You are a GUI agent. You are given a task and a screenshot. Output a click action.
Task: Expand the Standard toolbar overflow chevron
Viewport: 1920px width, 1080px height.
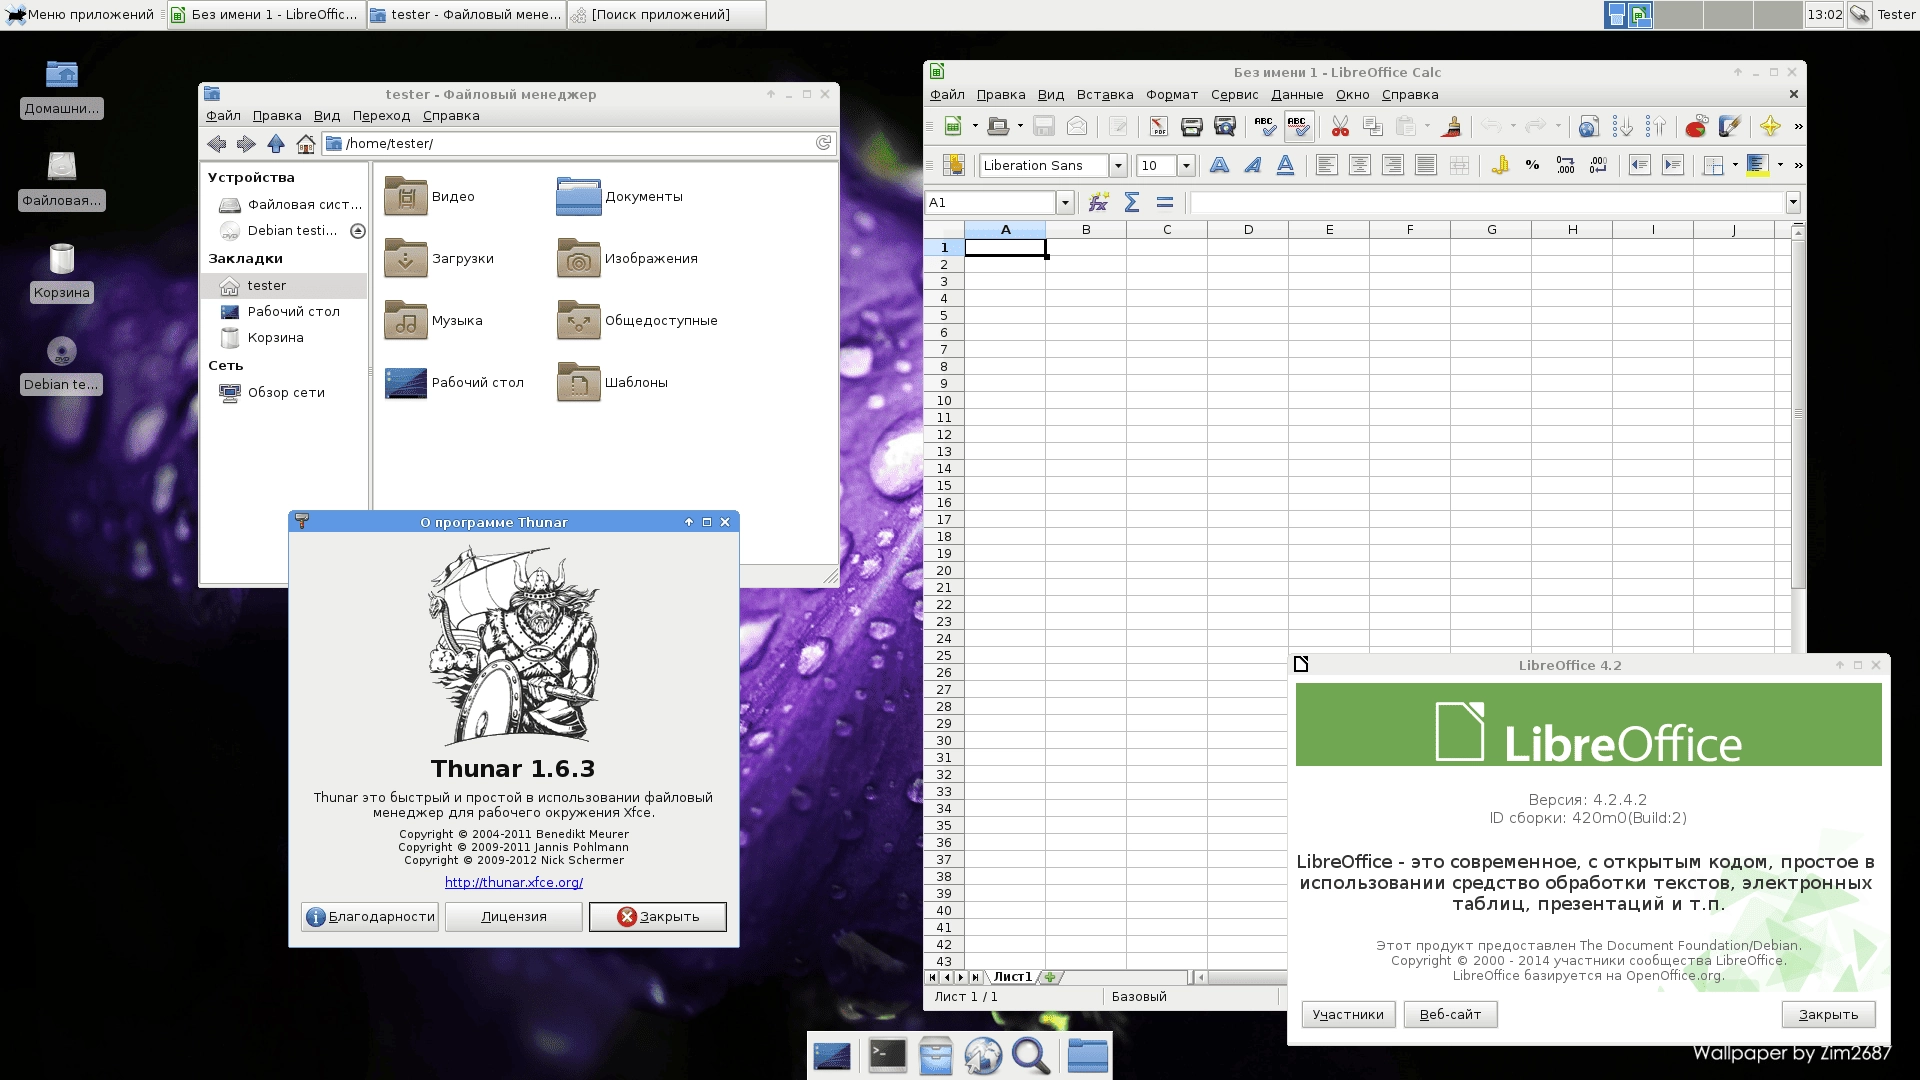pos(1798,126)
